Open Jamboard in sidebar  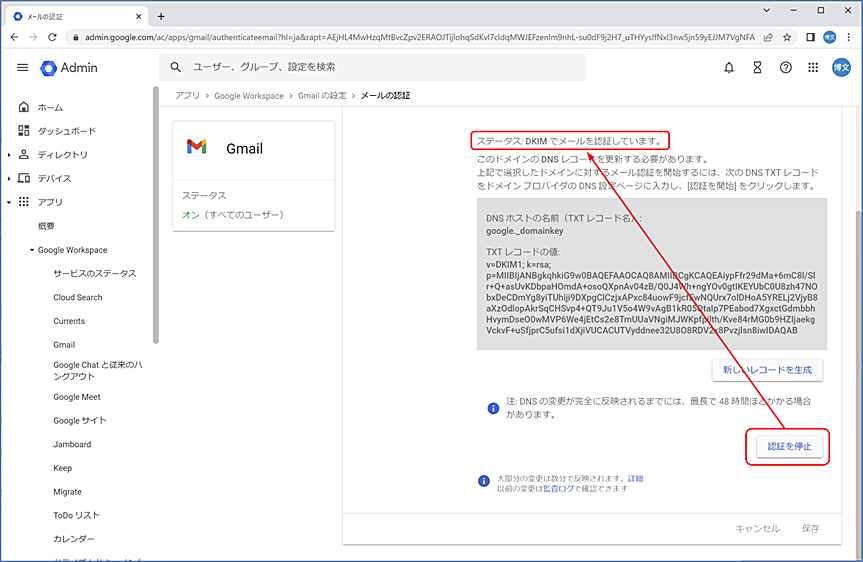coord(72,444)
